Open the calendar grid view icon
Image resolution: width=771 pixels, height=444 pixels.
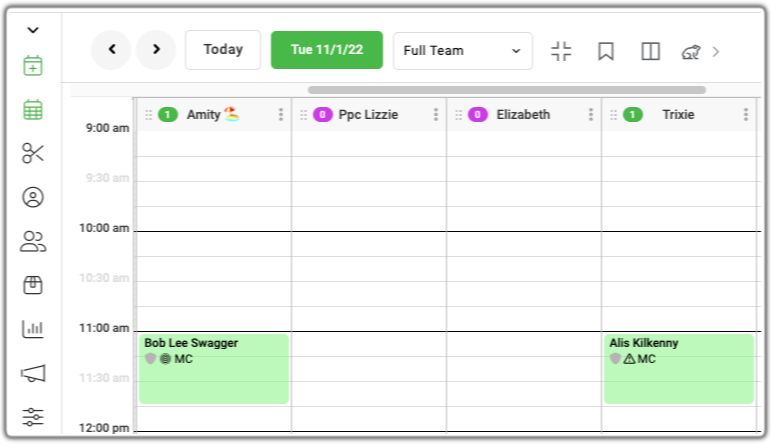33,109
